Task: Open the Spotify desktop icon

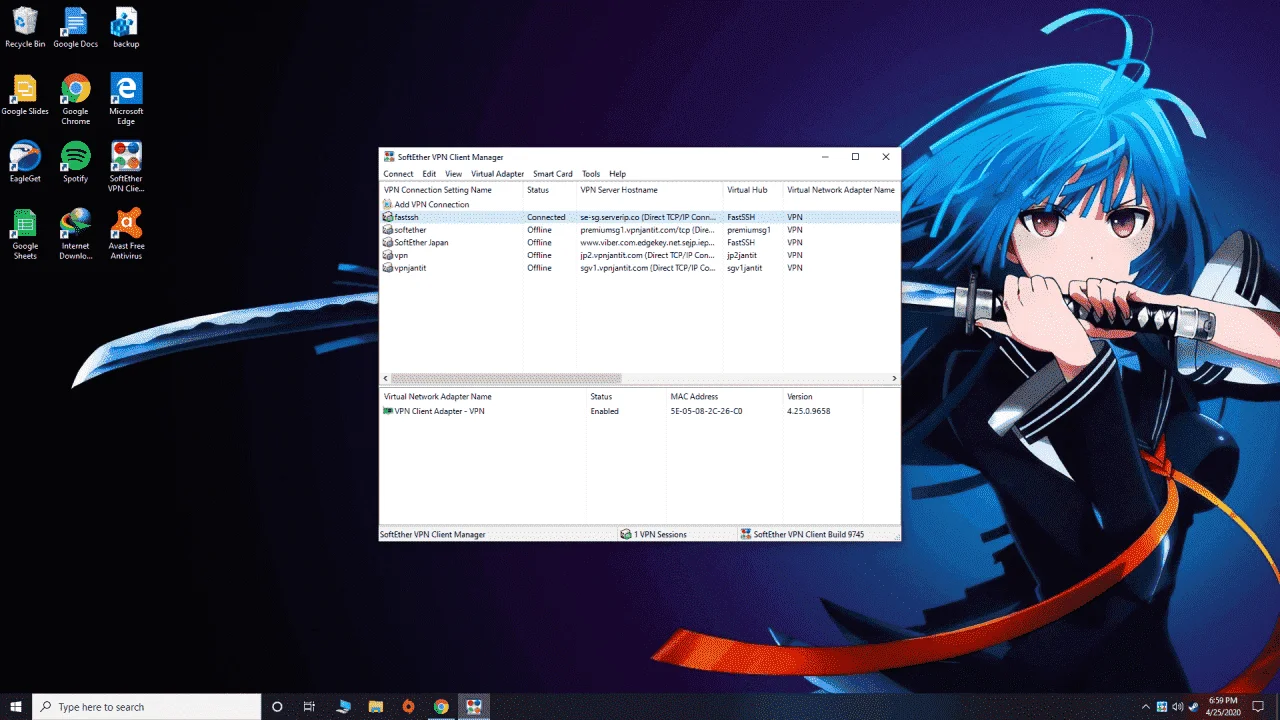Action: tap(75, 162)
